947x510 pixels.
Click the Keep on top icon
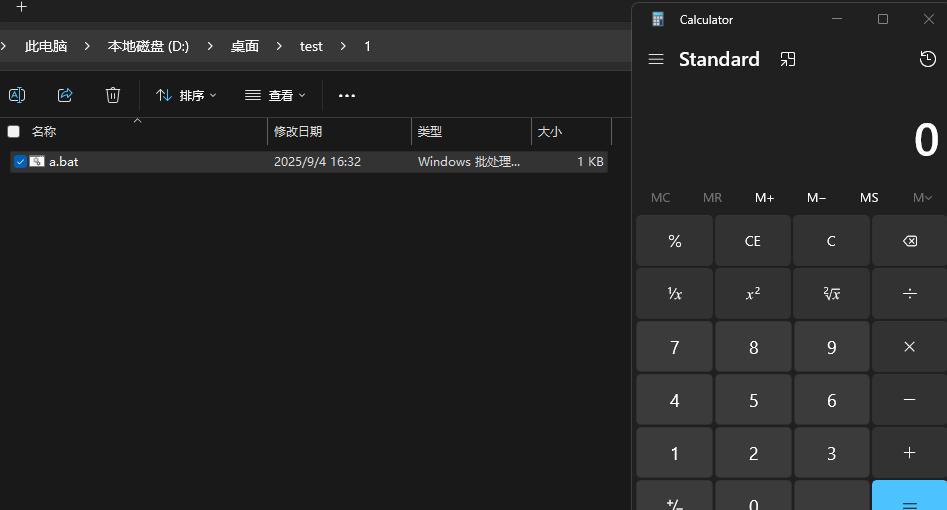pos(788,60)
